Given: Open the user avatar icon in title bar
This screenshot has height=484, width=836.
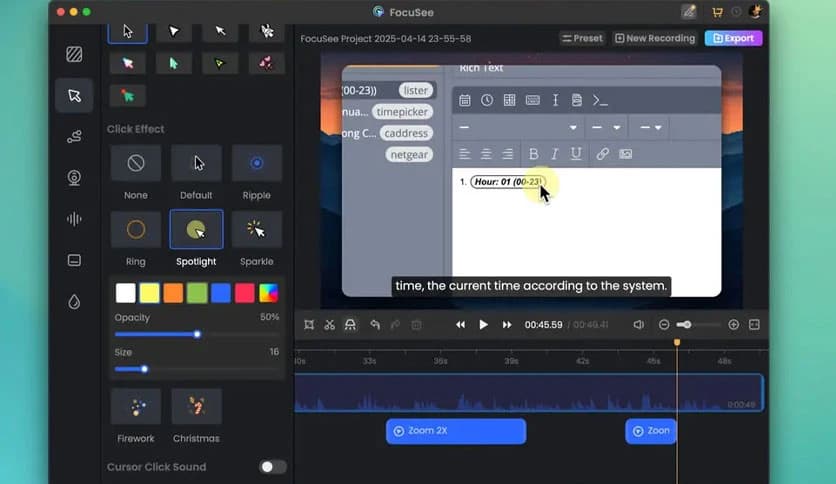Looking at the screenshot, I should tap(755, 12).
